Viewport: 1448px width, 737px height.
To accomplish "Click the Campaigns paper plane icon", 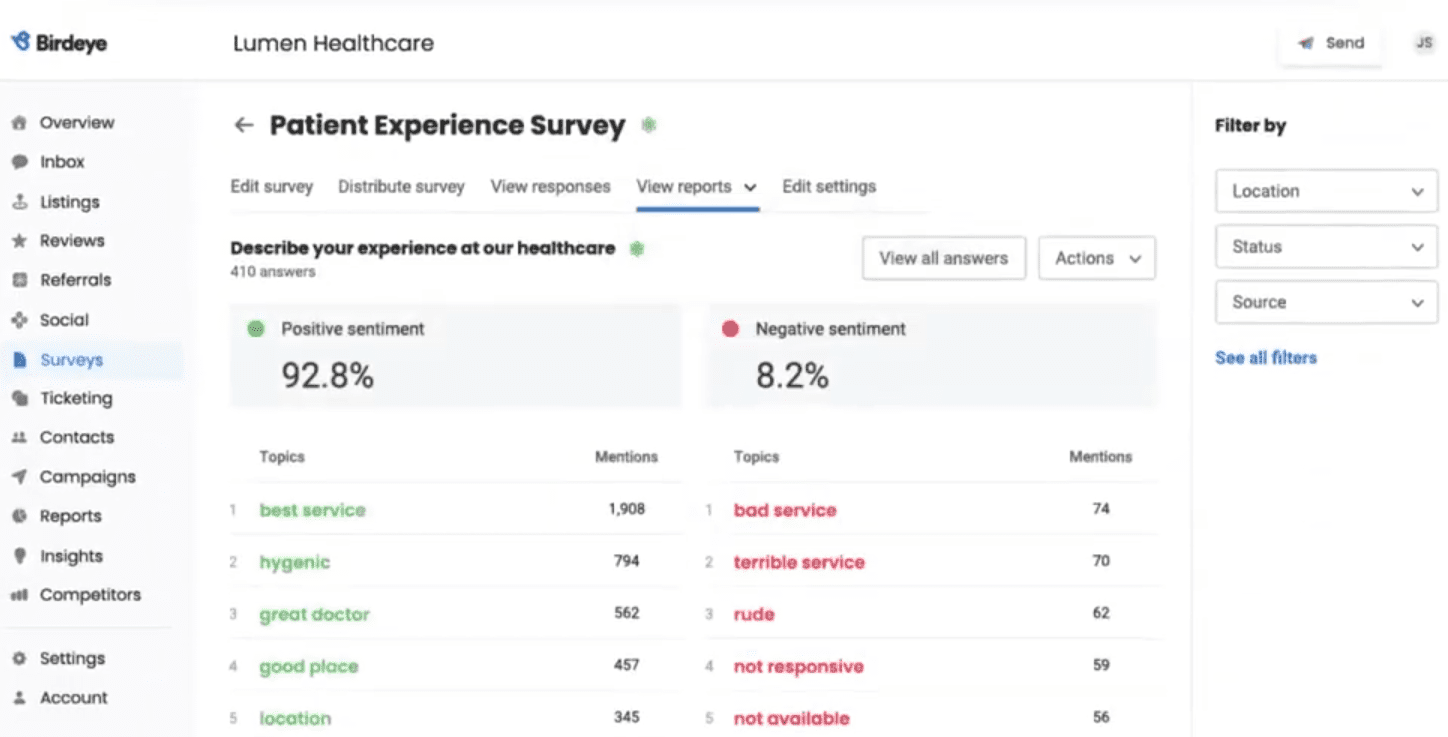I will 18,477.
